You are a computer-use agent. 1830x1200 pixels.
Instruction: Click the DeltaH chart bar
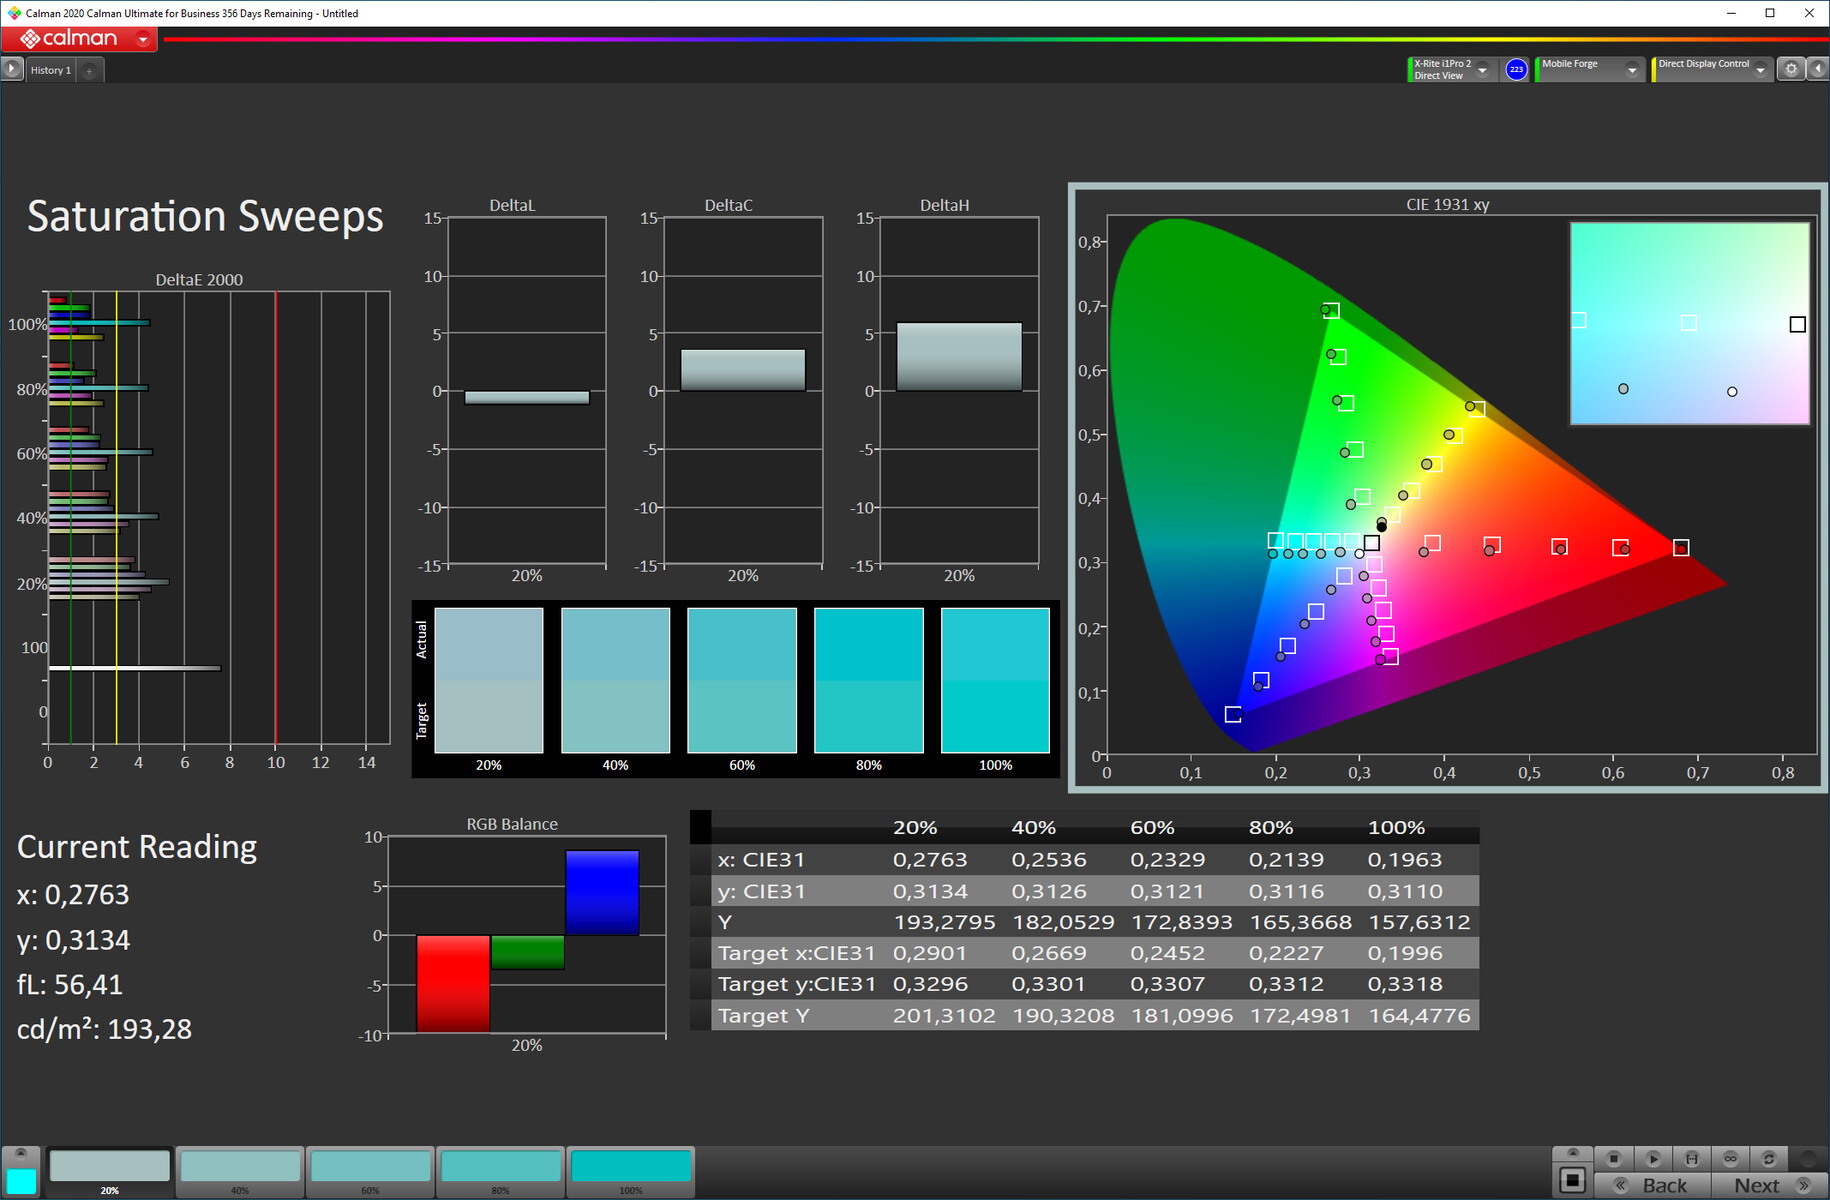click(959, 356)
